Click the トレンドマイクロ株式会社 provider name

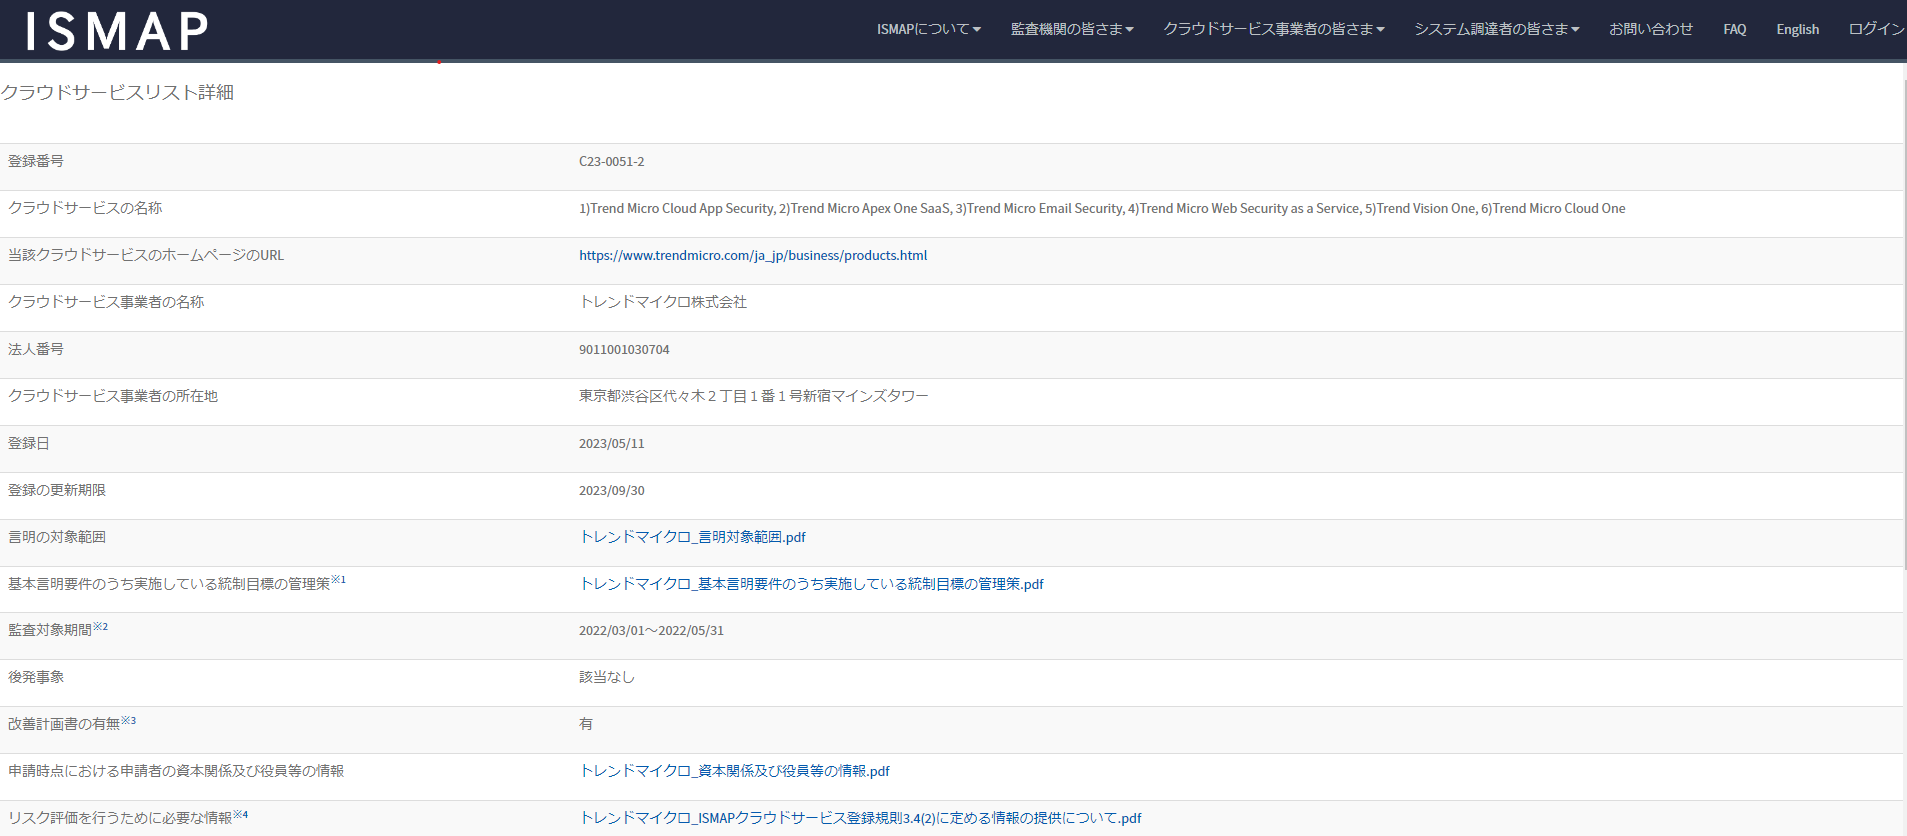(x=663, y=302)
